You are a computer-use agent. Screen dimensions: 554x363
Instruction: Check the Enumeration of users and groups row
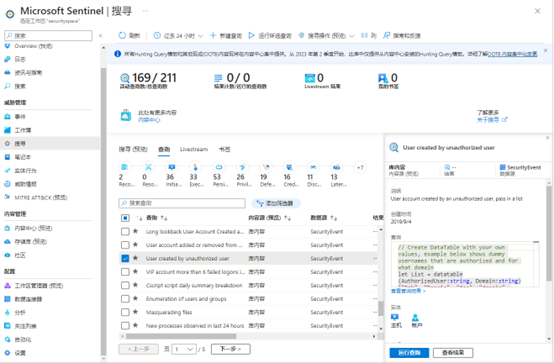(x=125, y=299)
